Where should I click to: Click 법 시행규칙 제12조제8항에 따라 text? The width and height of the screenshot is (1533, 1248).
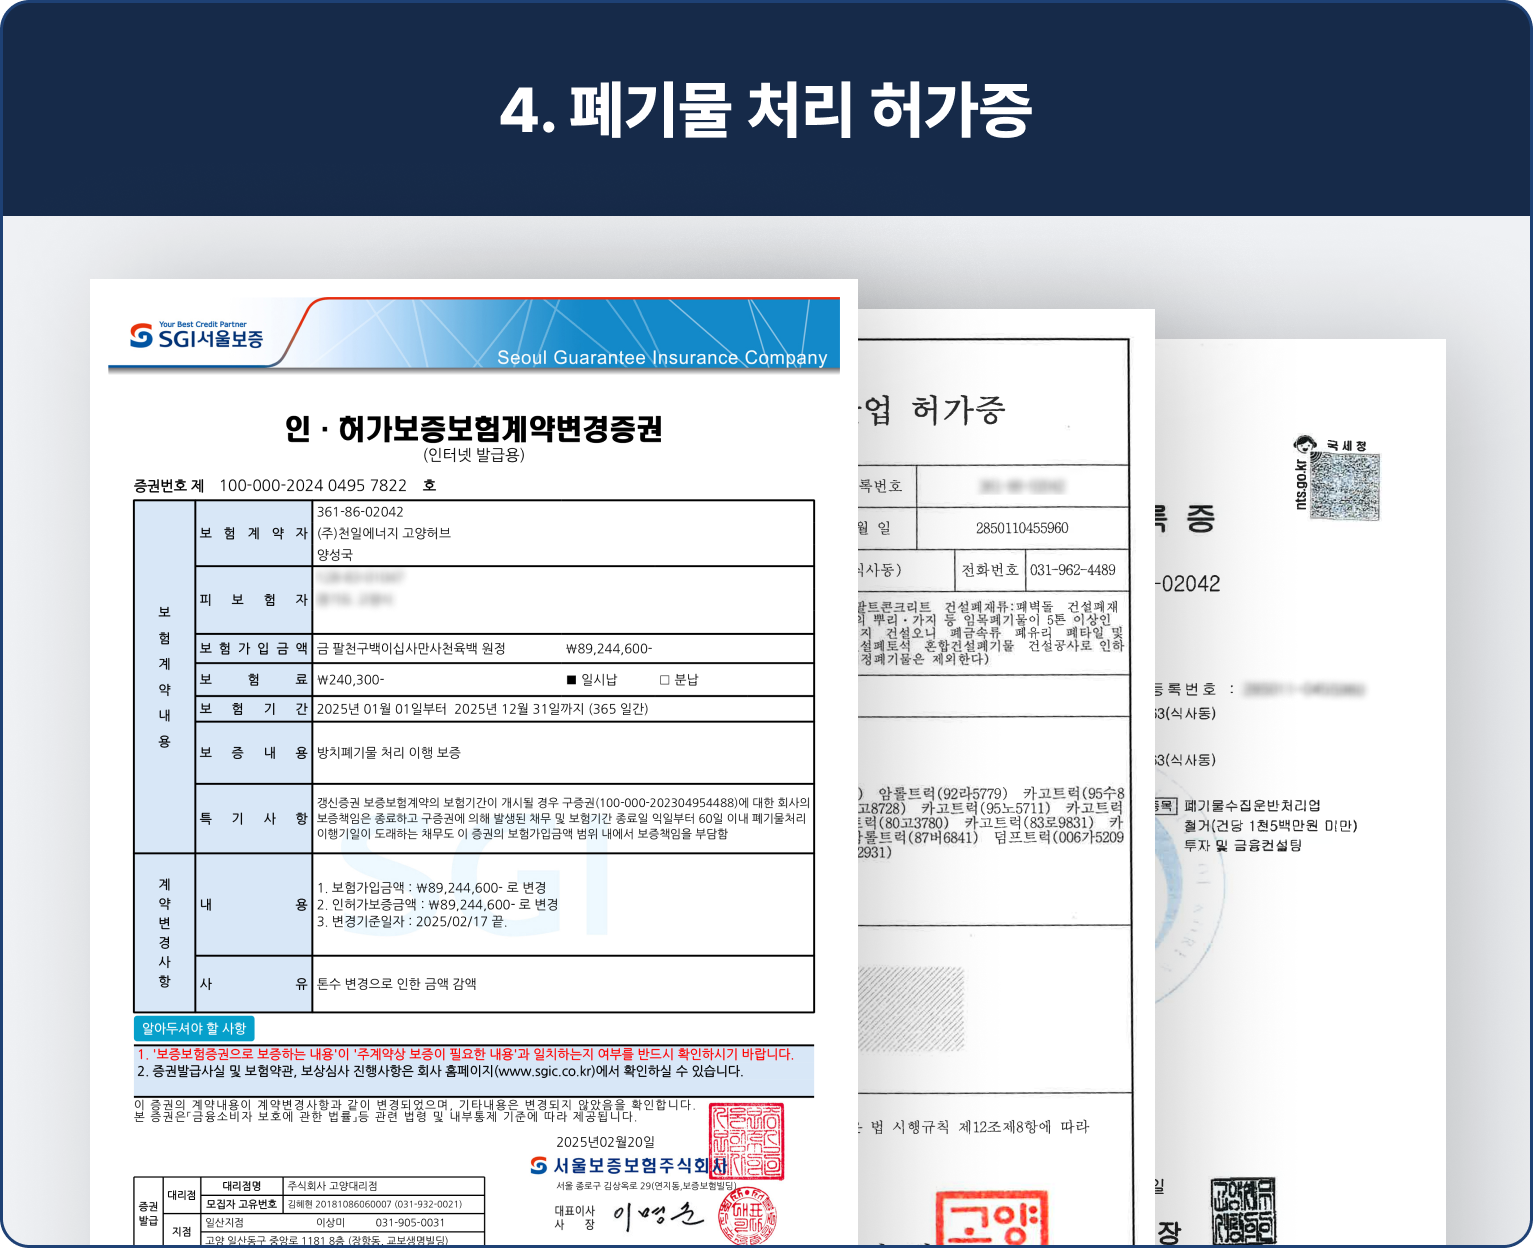pyautogui.click(x=980, y=1127)
